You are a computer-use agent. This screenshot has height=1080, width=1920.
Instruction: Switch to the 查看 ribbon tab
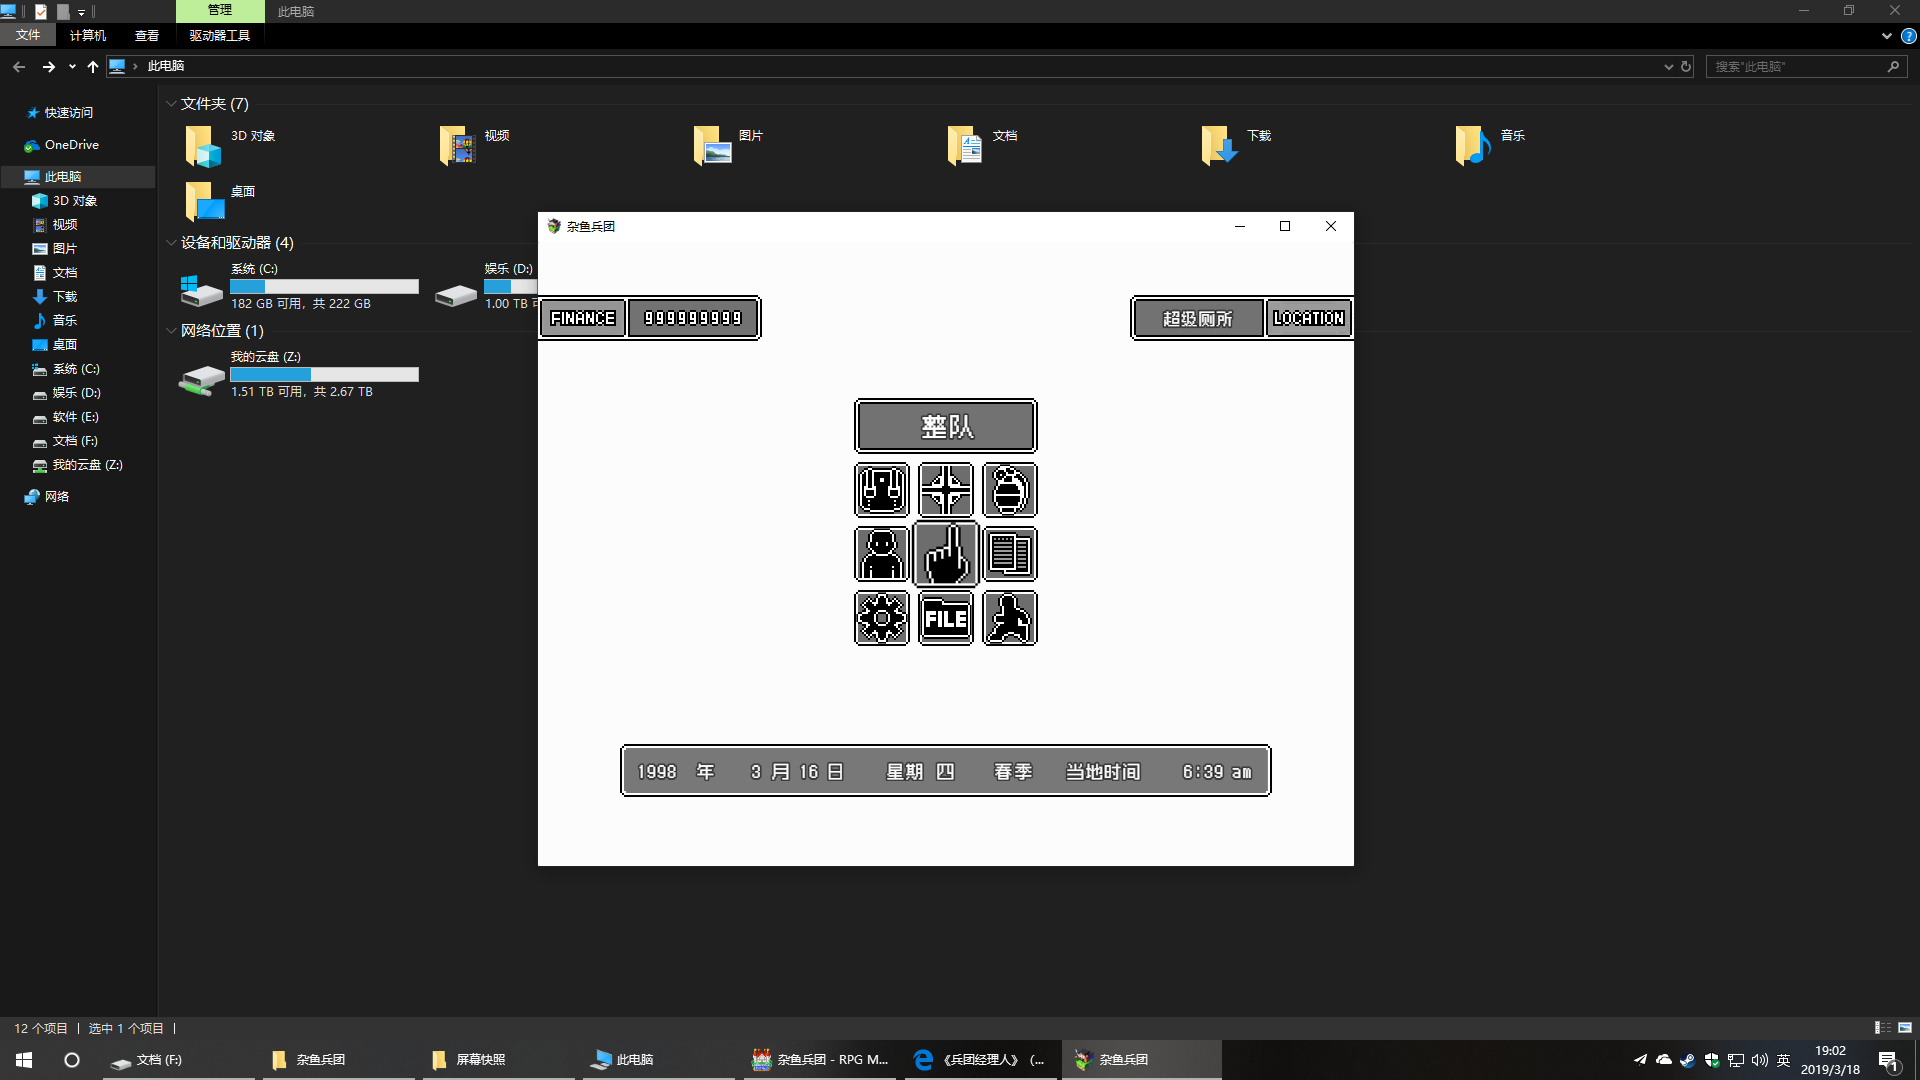[147, 35]
